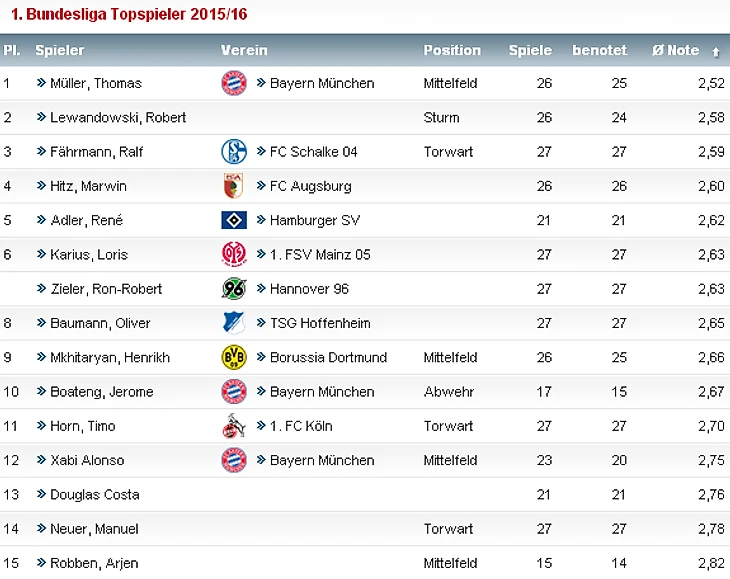Click the Hannover 96 club logo
Viewport: 730px width, 579px height.
(234, 289)
